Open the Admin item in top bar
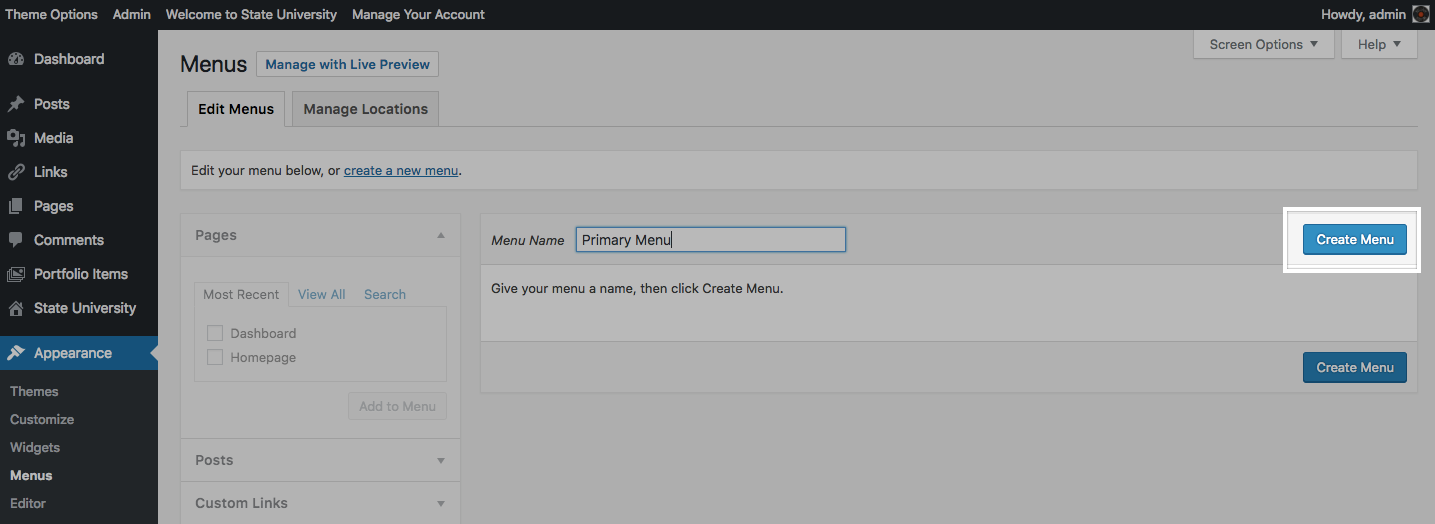Screen dimensions: 1435x524 pyautogui.click(x=132, y=14)
